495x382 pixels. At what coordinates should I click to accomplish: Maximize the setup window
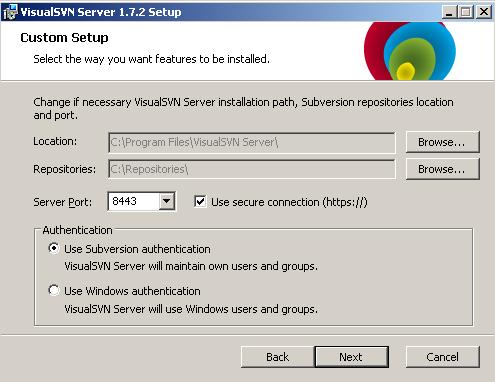click(x=466, y=12)
